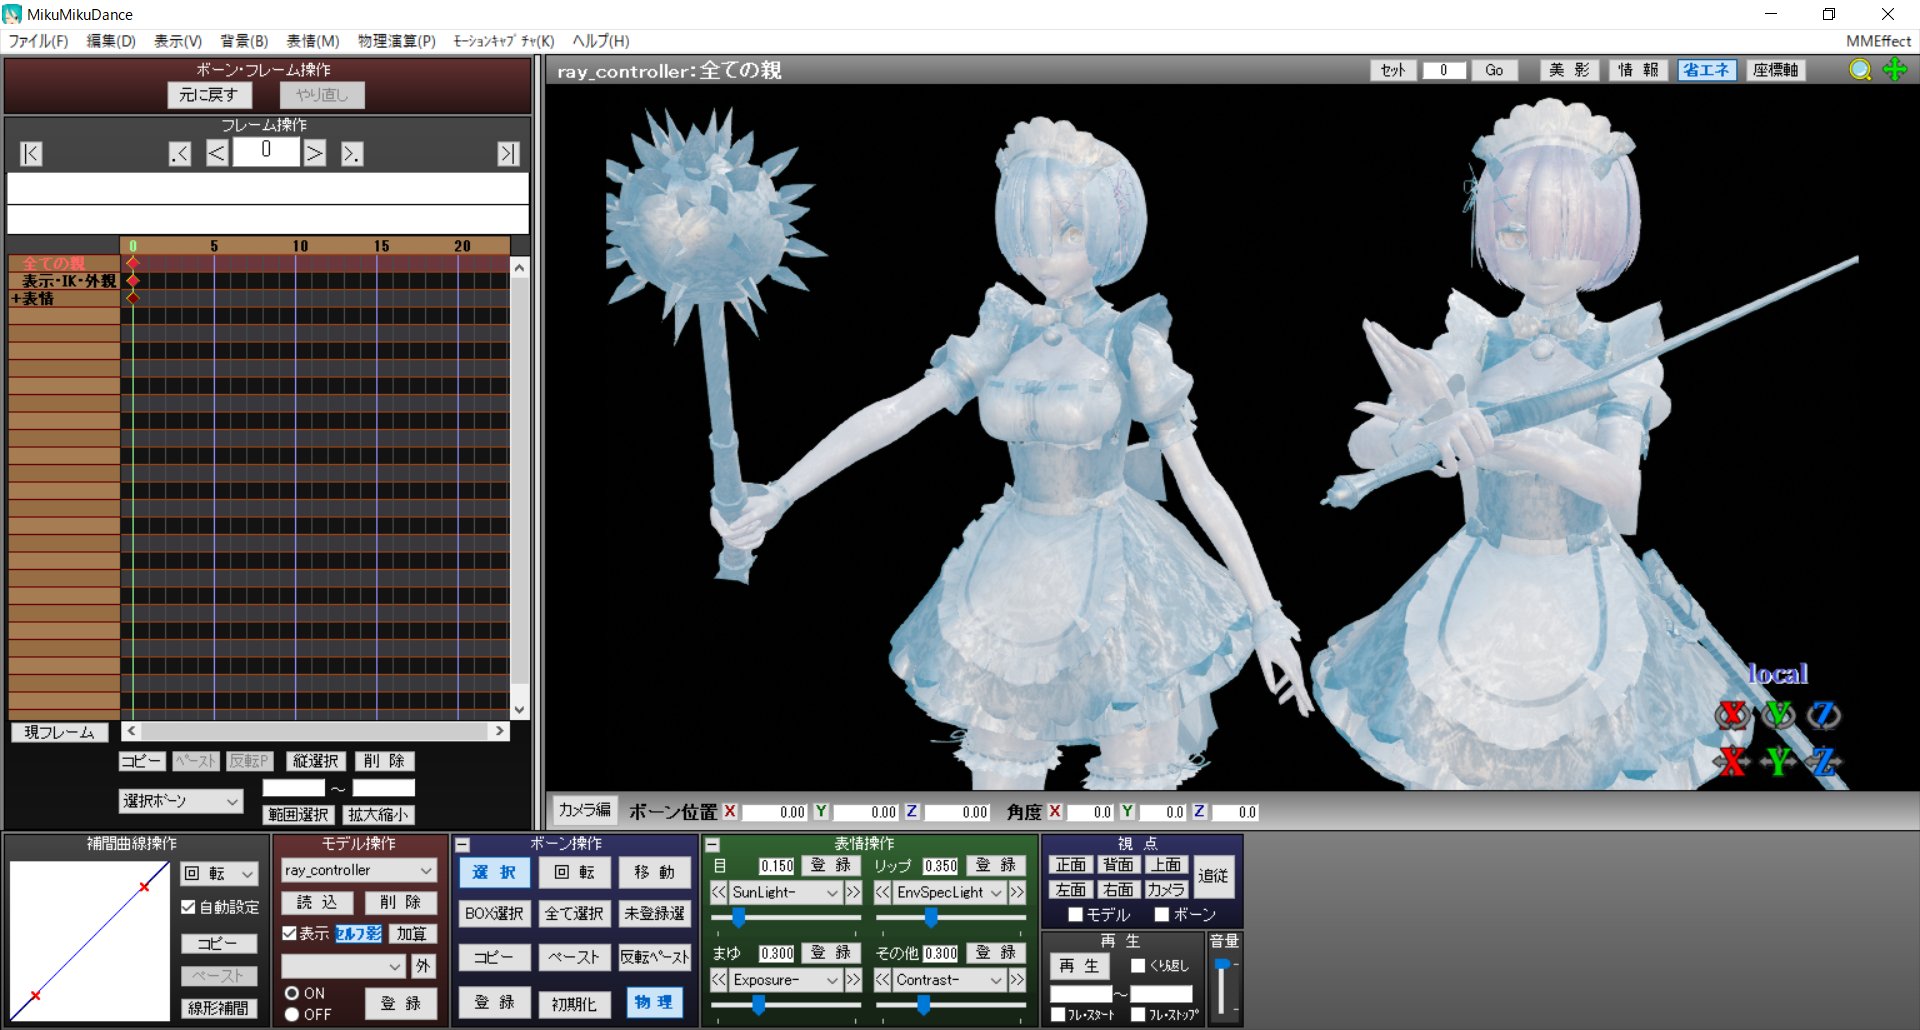This screenshot has width=1920, height=1030.
Task: Click the yellow magnifier zoom icon
Action: [1860, 70]
